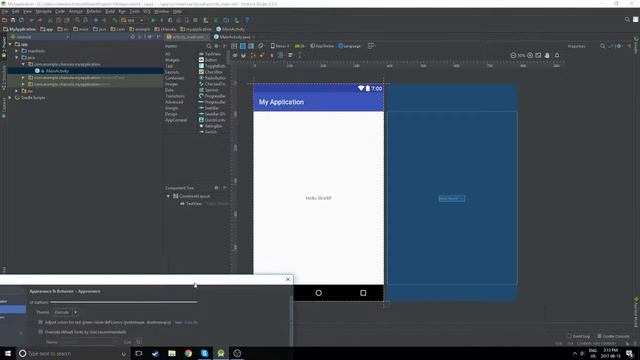640x360 pixels.
Task: Click the search everywhere magnifier at top right
Action: [x=627, y=20]
